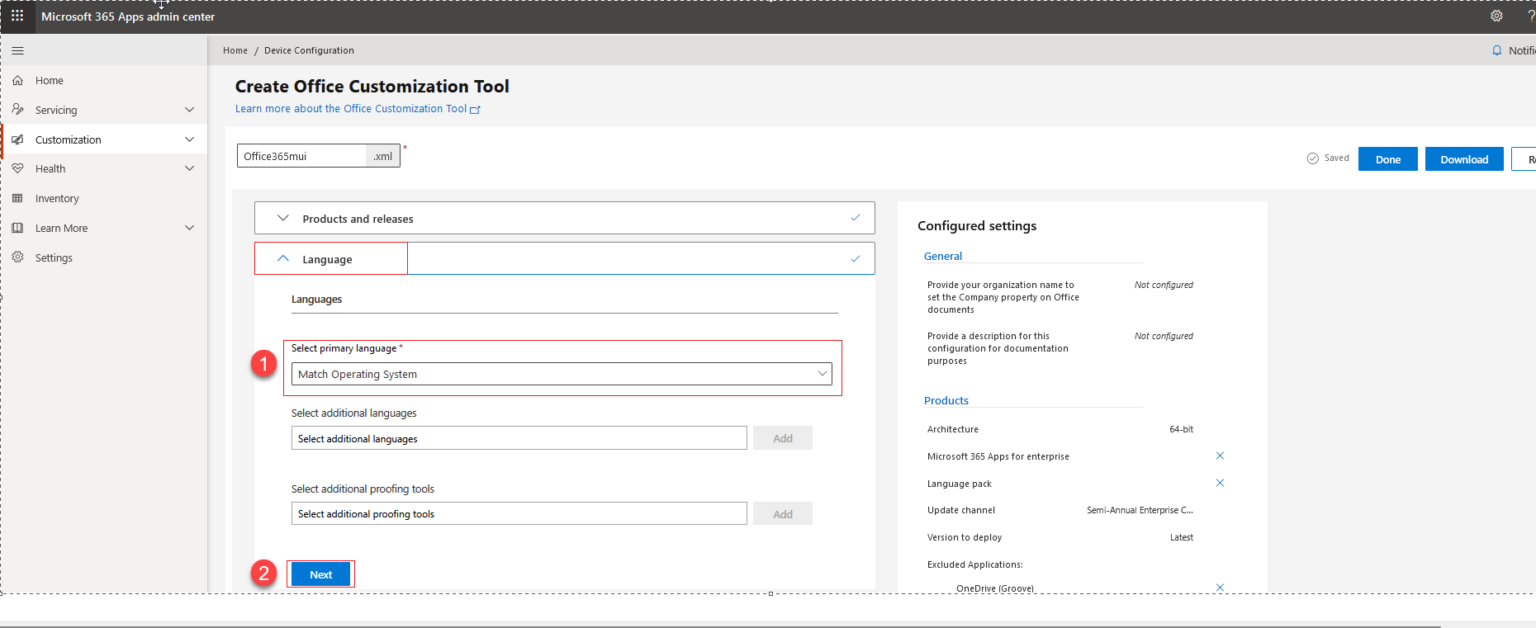Remove Language pack with its X

1219,482
